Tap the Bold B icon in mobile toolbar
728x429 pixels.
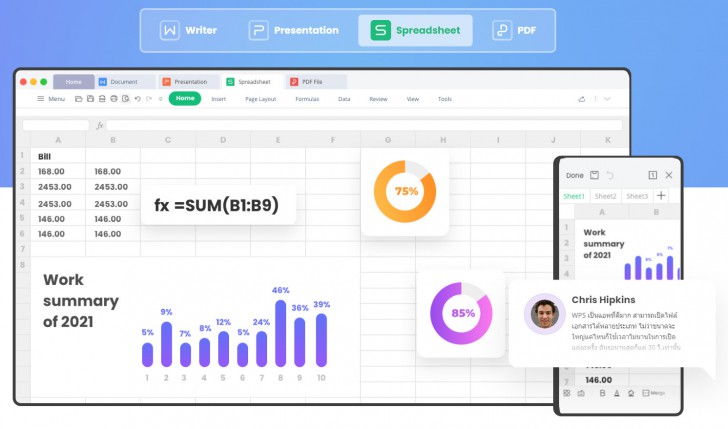click(602, 393)
